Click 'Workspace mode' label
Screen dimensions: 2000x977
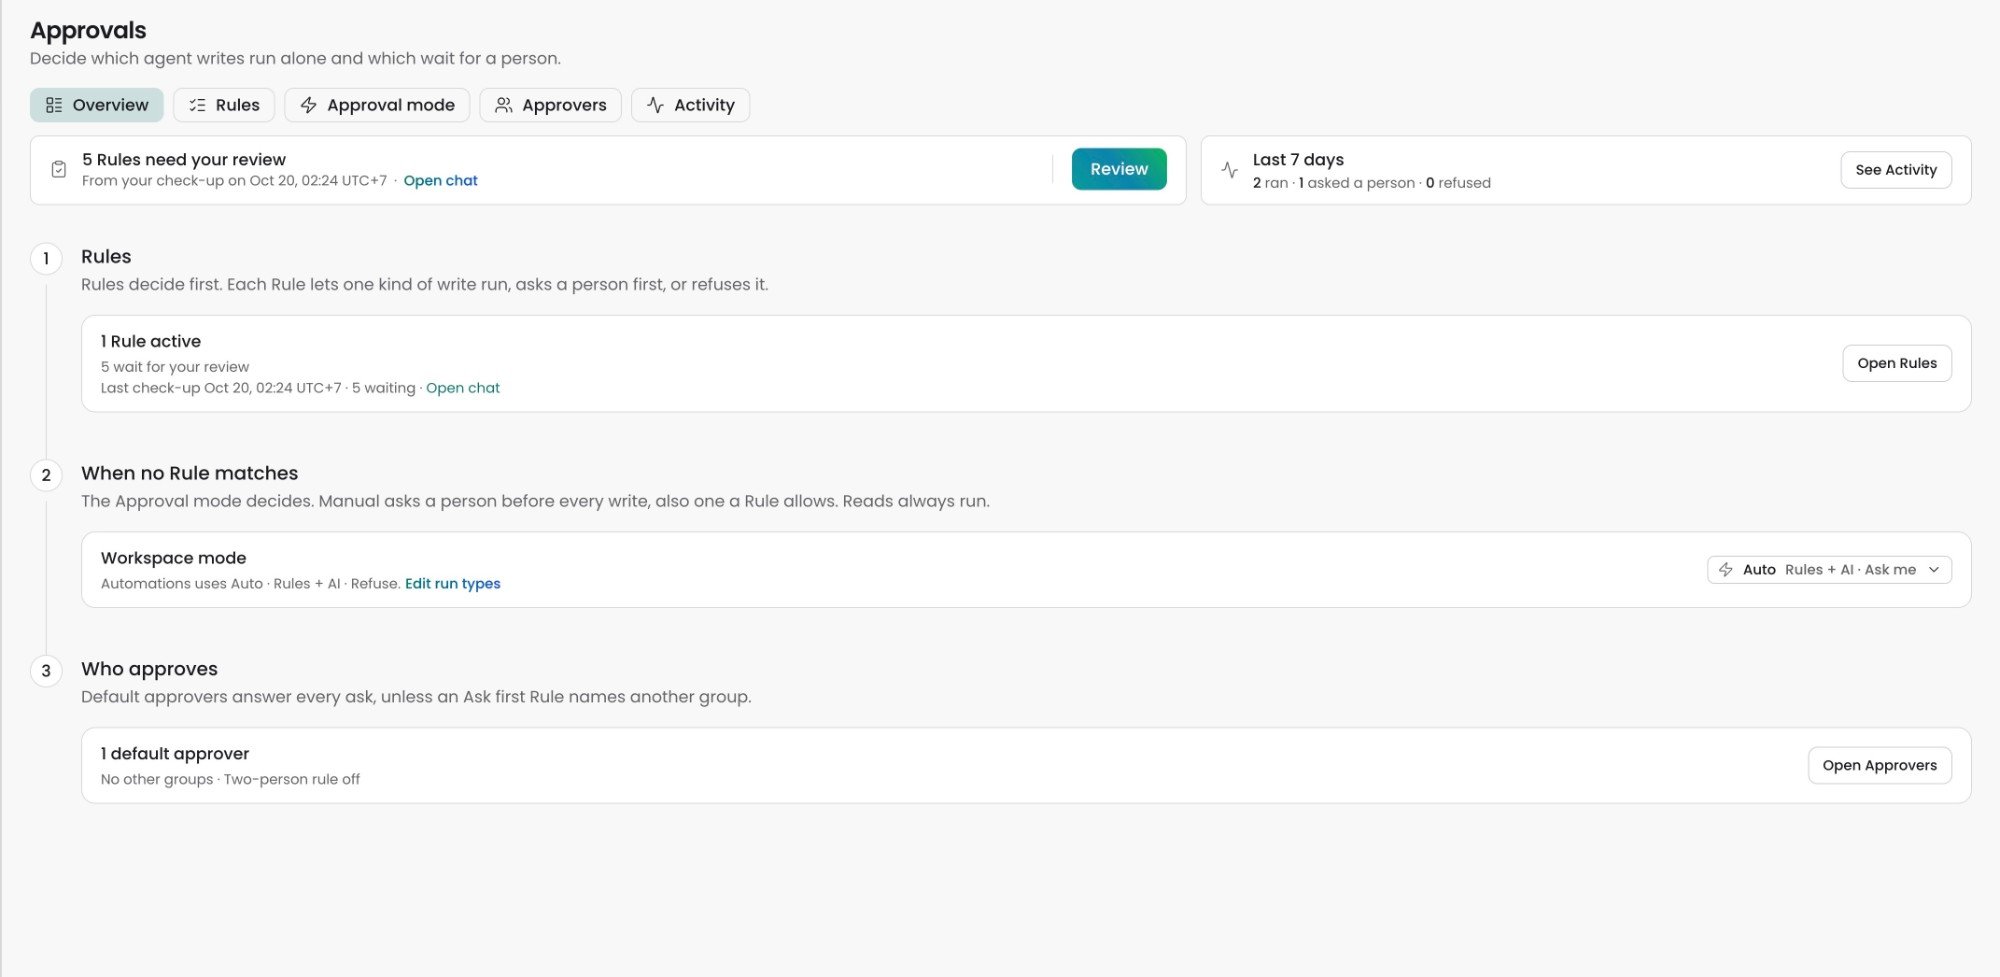click(x=173, y=558)
